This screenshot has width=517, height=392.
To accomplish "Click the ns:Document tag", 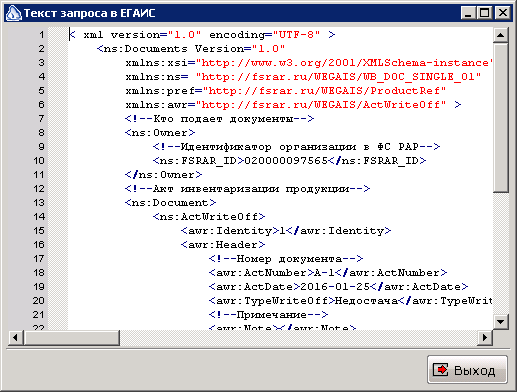I will click(170, 203).
